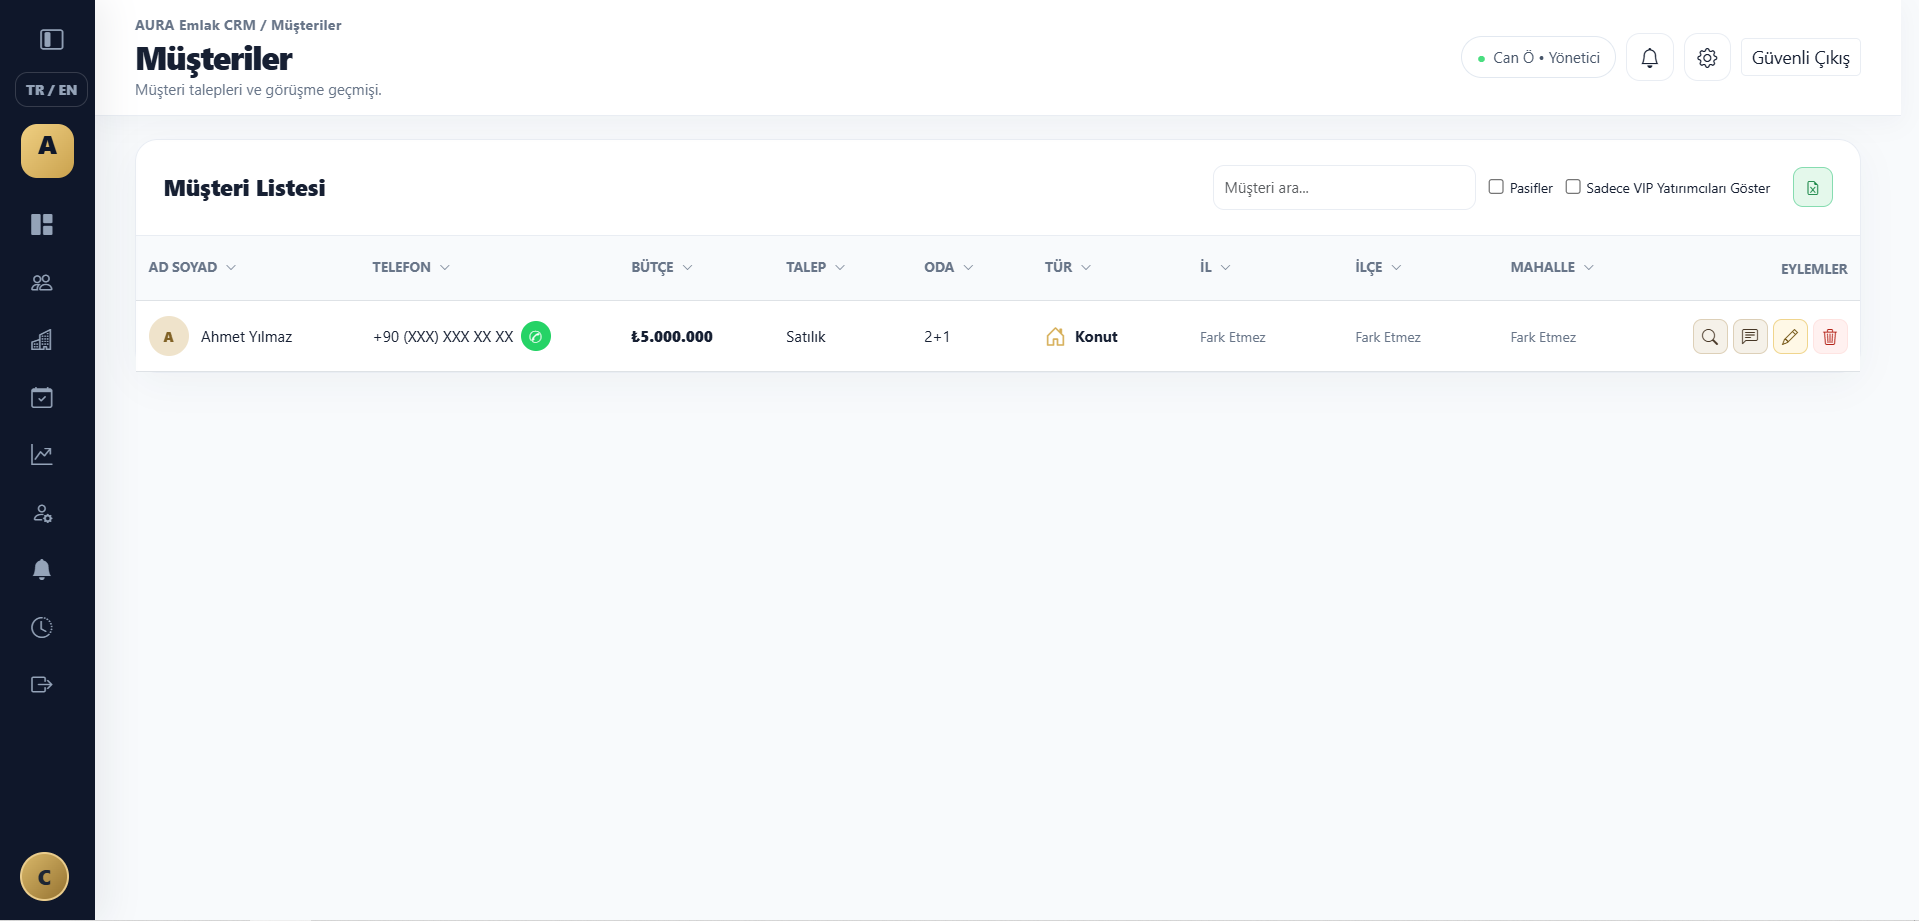Export customer list to Excel
This screenshot has height=921, width=1919.
1813,188
